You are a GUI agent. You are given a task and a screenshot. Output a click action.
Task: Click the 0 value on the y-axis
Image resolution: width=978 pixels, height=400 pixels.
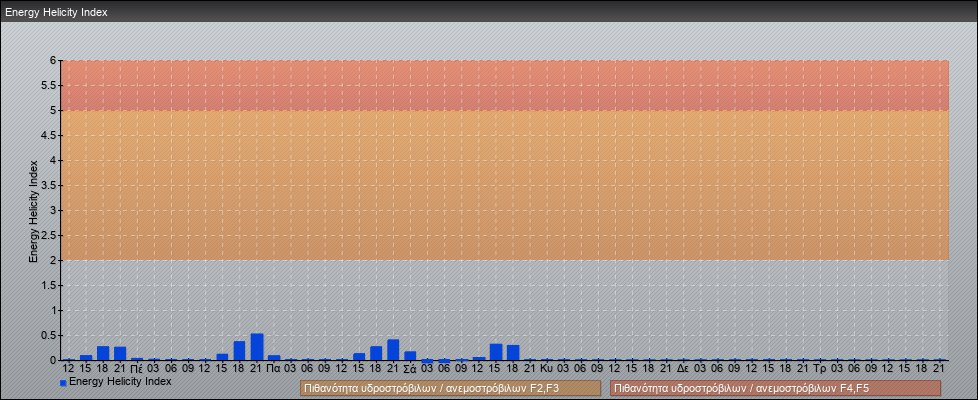coord(54,360)
